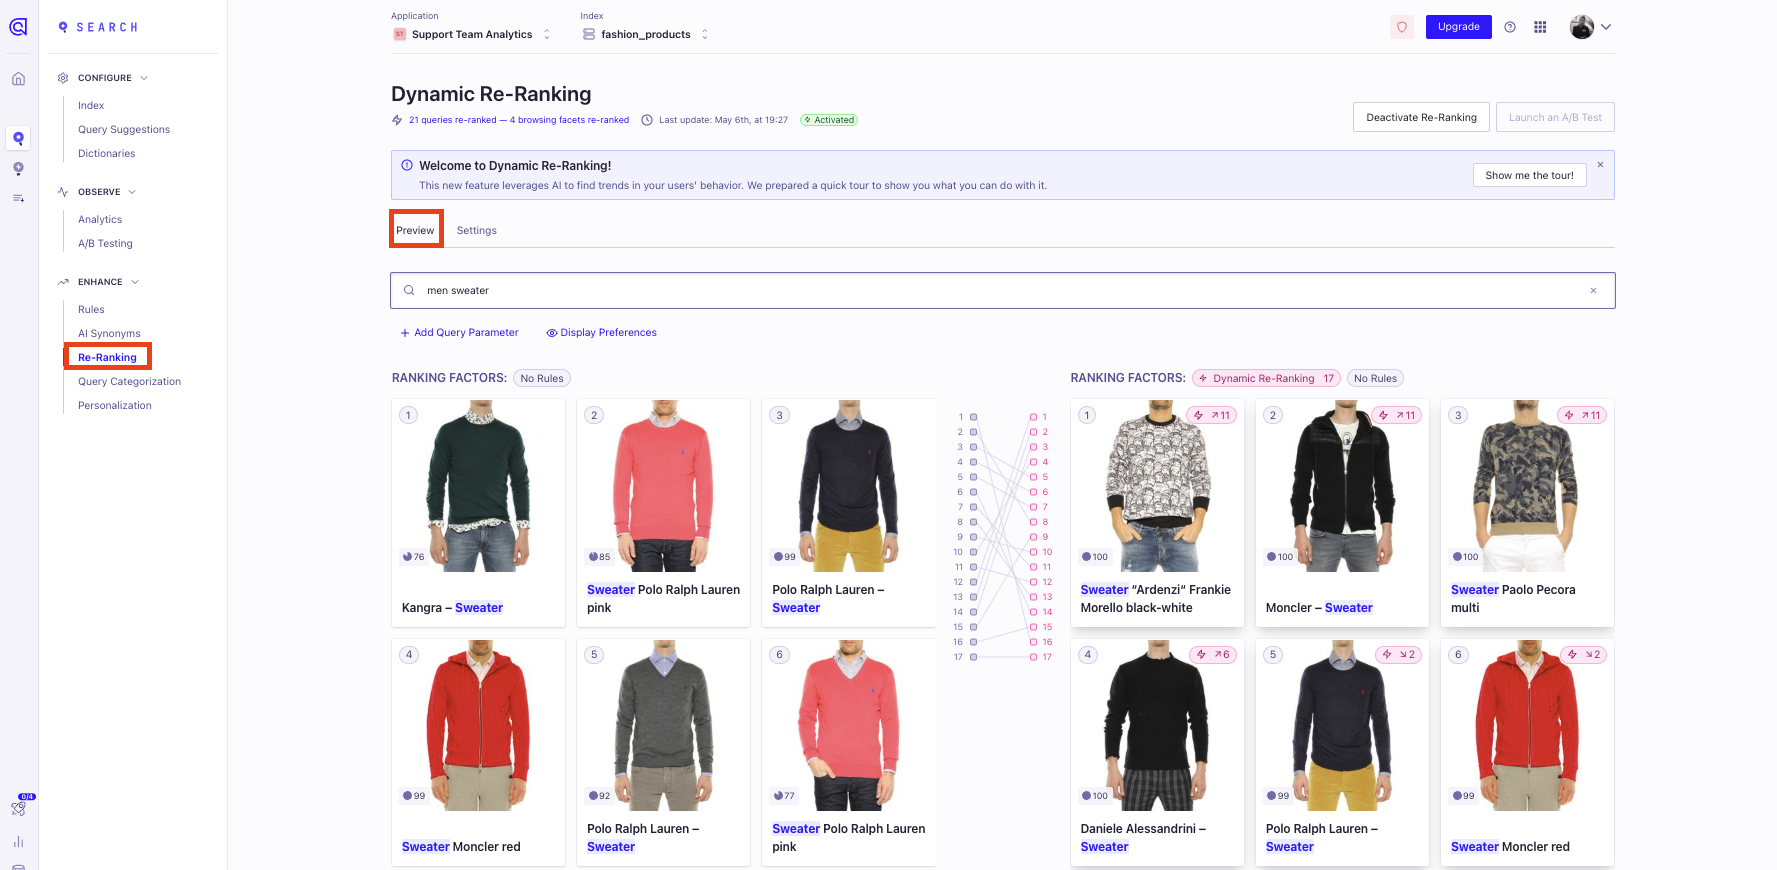This screenshot has height=870, width=1777.
Task: Click the Upgrade button
Action: [x=1458, y=27]
